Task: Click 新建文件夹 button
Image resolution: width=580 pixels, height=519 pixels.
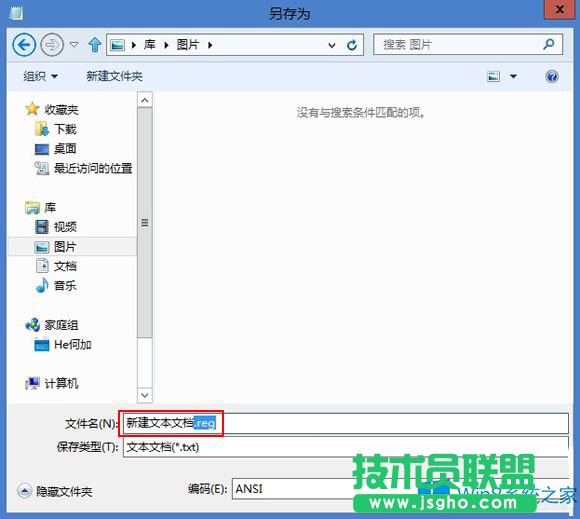Action: coord(114,76)
